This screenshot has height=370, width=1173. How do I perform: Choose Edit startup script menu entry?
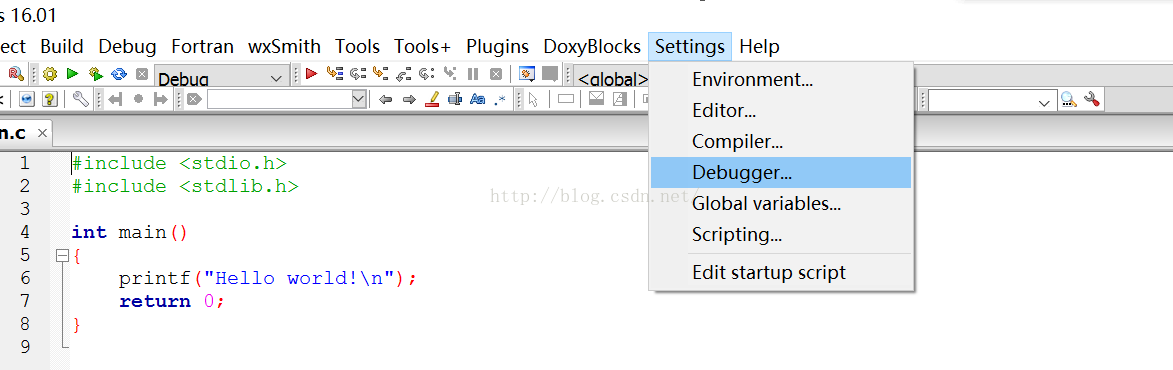tap(781, 272)
